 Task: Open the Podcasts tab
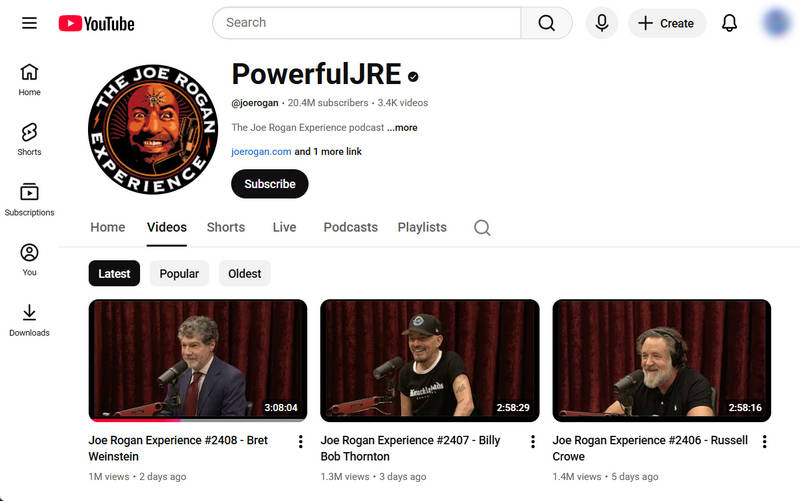[351, 227]
